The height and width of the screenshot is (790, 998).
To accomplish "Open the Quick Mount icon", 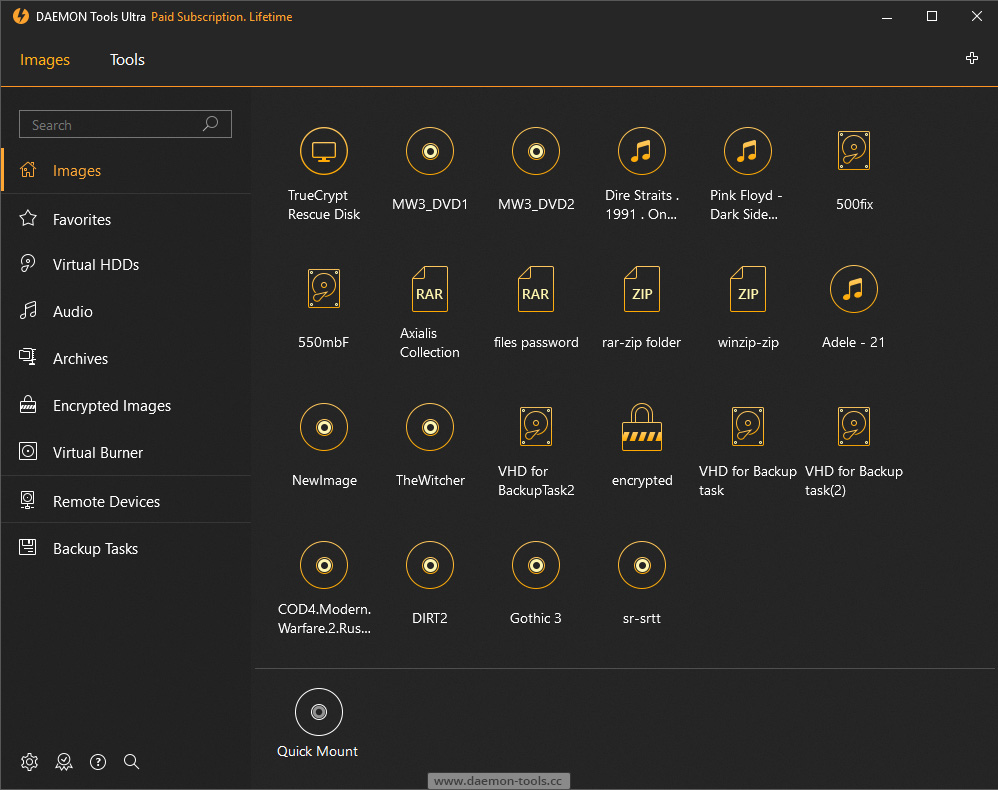I will click(318, 711).
